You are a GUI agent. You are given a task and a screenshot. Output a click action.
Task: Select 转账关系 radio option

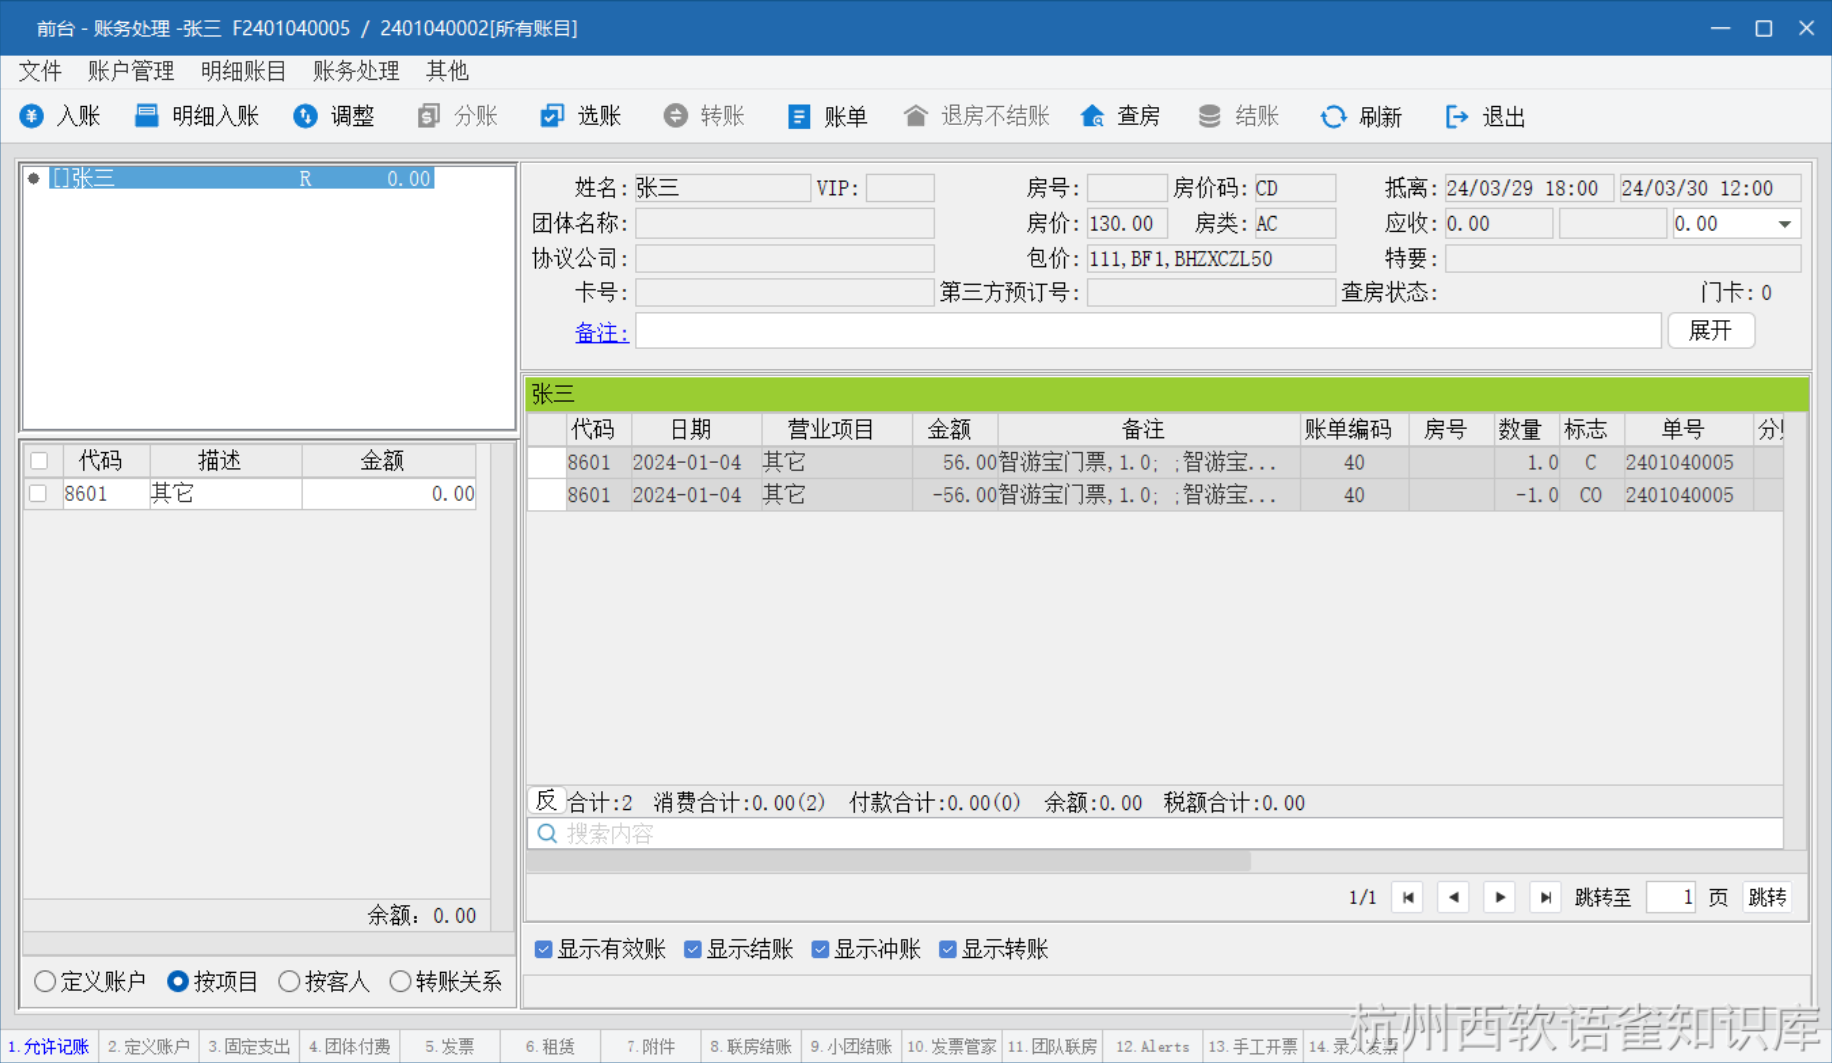pos(400,981)
